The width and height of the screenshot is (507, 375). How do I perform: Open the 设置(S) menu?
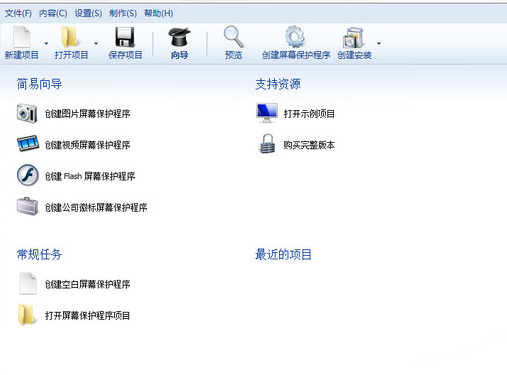[88, 13]
